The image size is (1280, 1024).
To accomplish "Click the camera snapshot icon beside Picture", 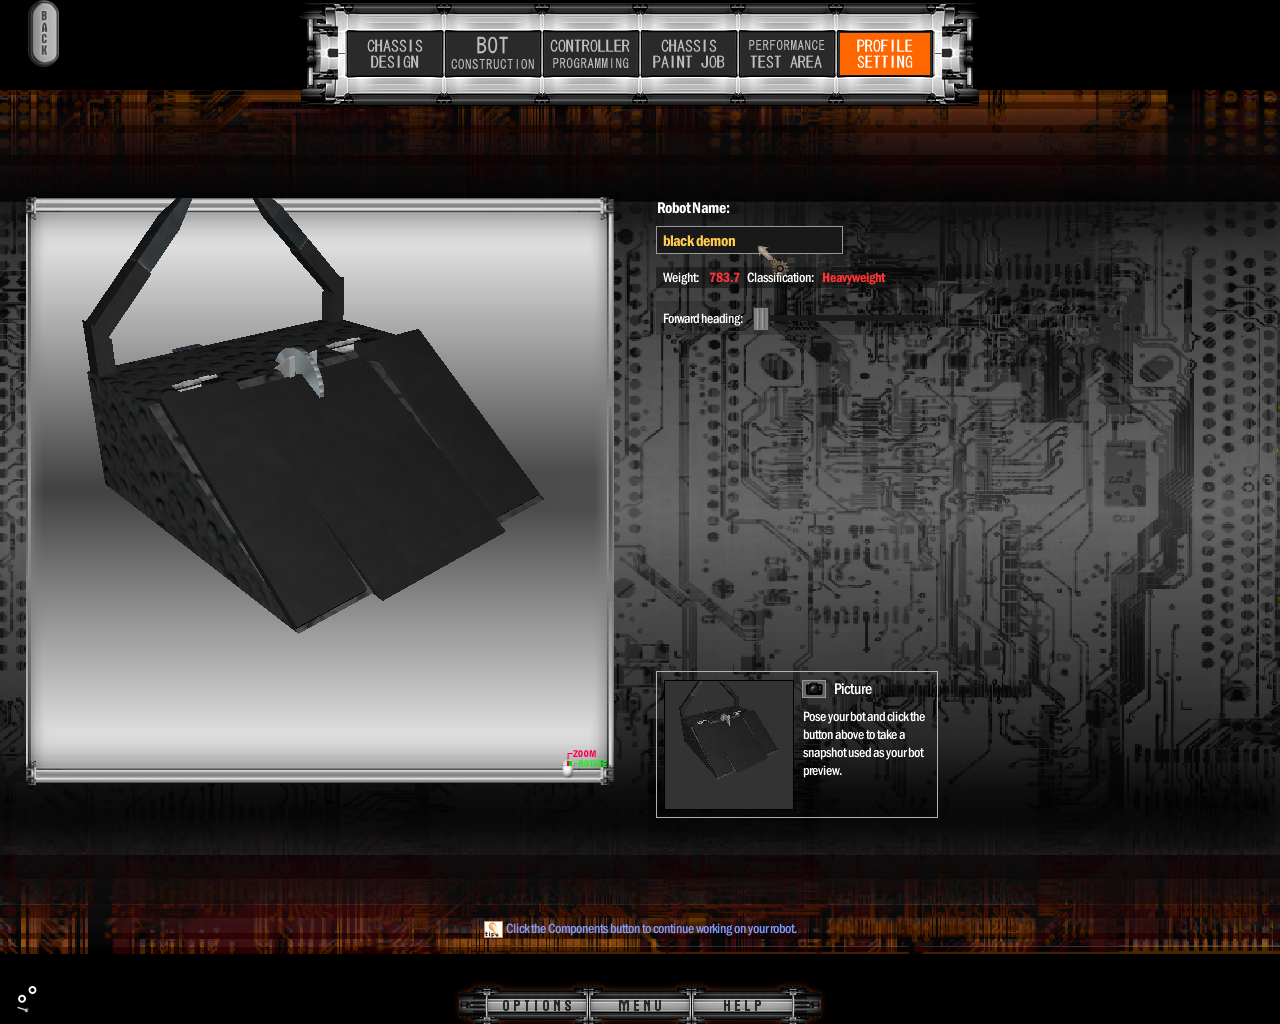I will (814, 689).
